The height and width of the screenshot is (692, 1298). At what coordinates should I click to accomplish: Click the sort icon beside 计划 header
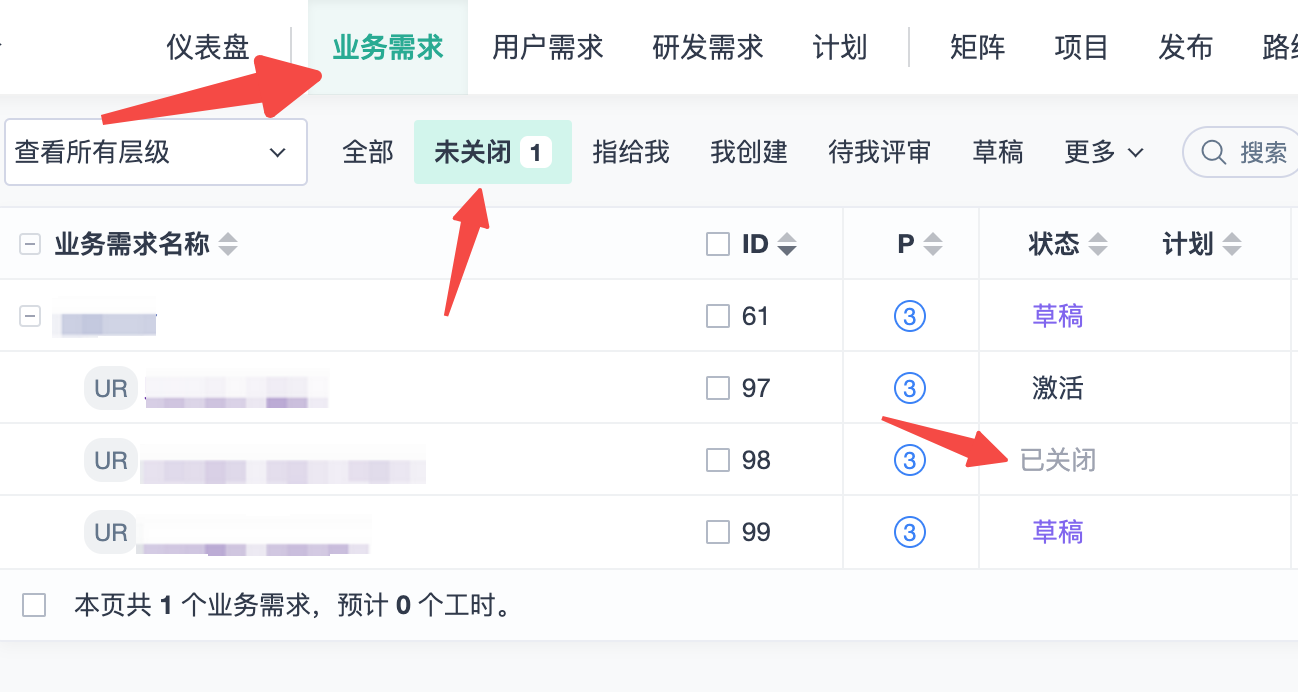pos(1232,244)
